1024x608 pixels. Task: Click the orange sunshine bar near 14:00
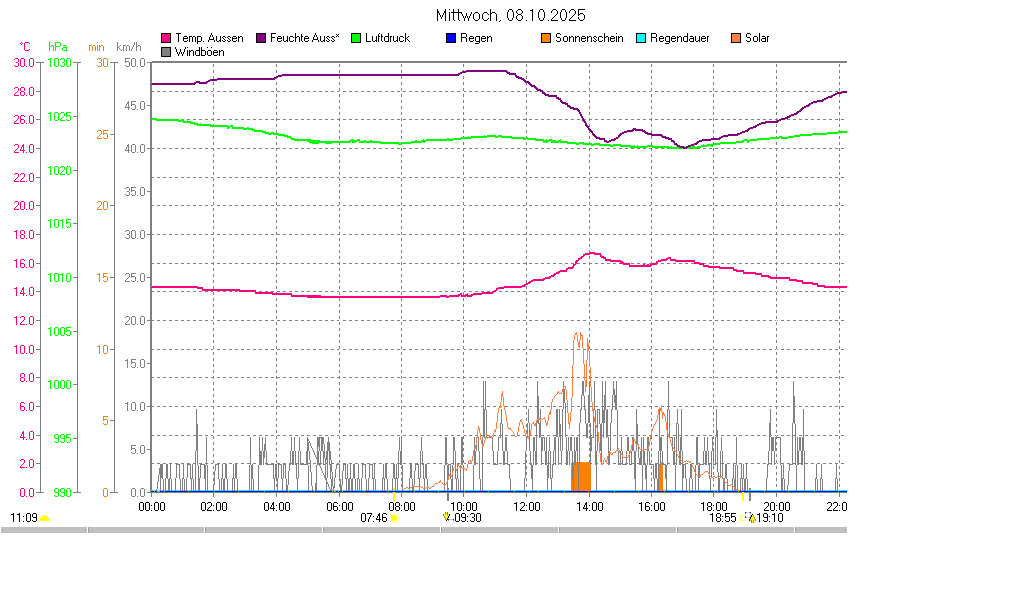click(581, 476)
